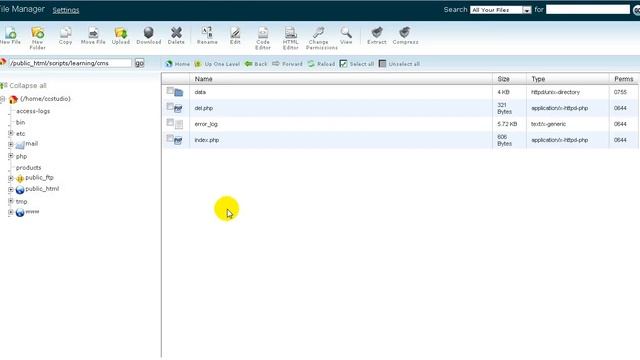This screenshot has height=360, width=640.
Task: Launch the Code Editor
Action: pyautogui.click(x=263, y=38)
